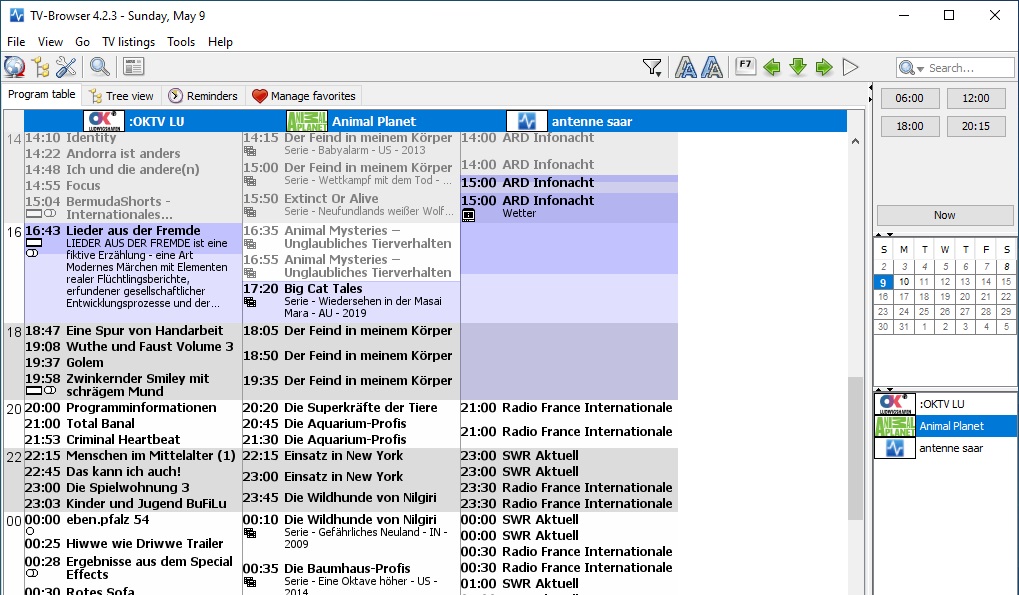Image resolution: width=1019 pixels, height=595 pixels.
Task: Click the OK logo in channel list
Action: (x=895, y=404)
